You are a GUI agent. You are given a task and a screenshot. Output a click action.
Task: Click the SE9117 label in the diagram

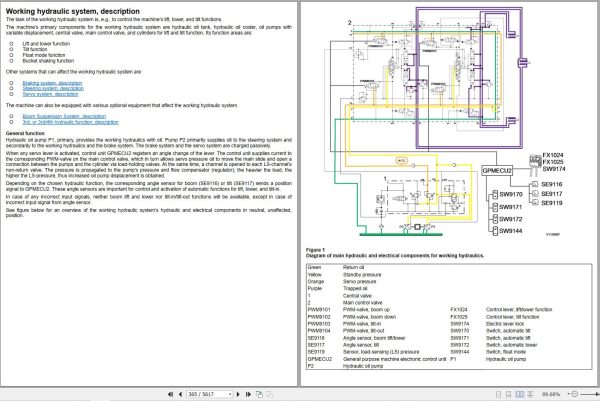[552, 194]
